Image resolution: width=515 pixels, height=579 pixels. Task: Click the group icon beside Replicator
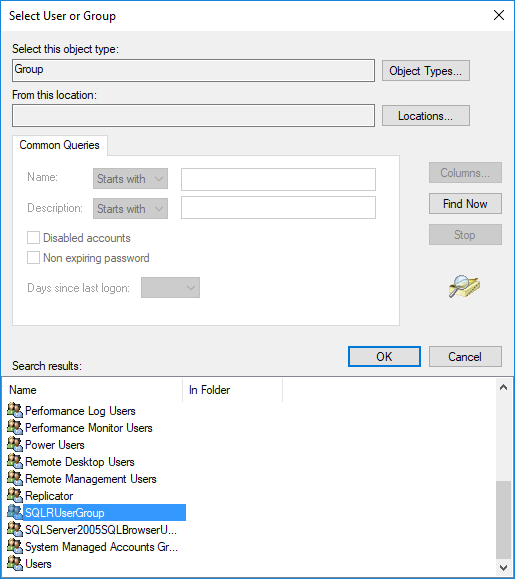[15, 495]
